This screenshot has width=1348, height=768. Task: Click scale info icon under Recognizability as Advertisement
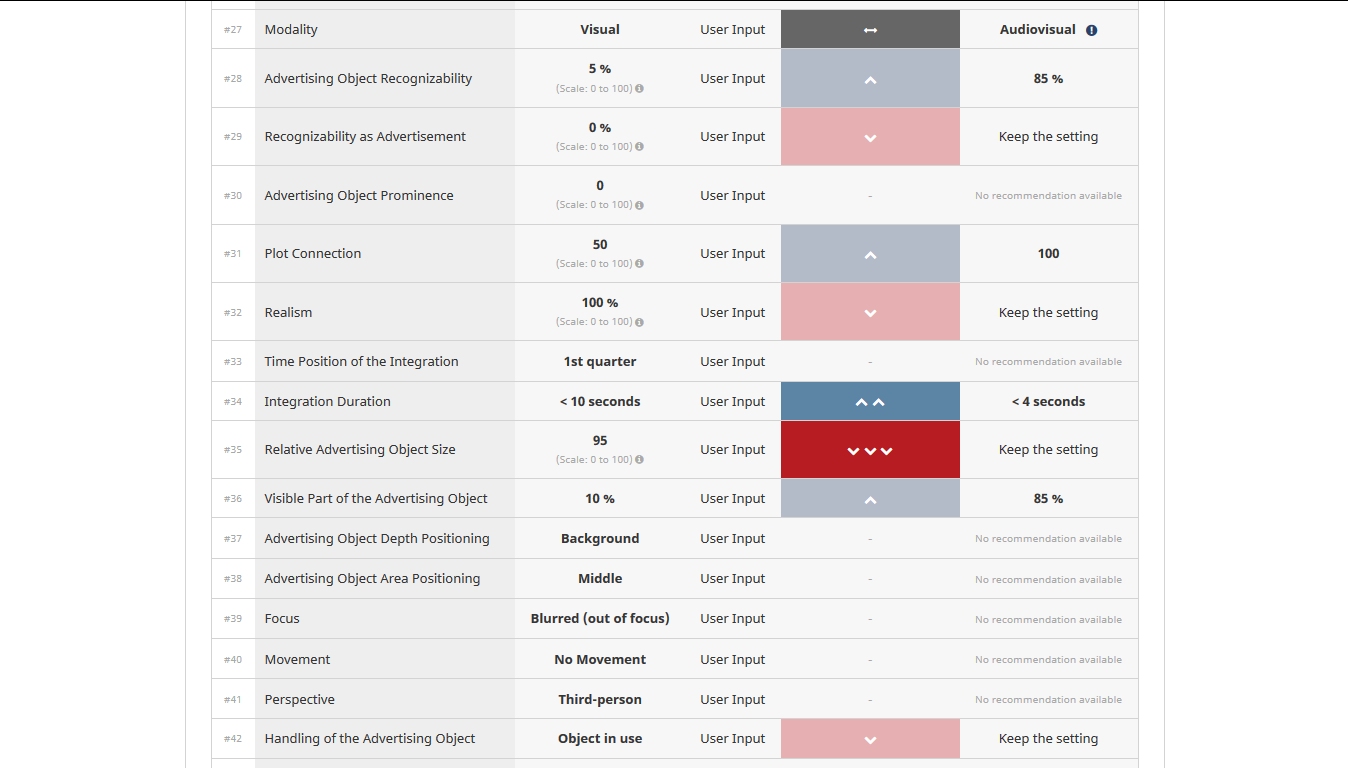tap(640, 147)
